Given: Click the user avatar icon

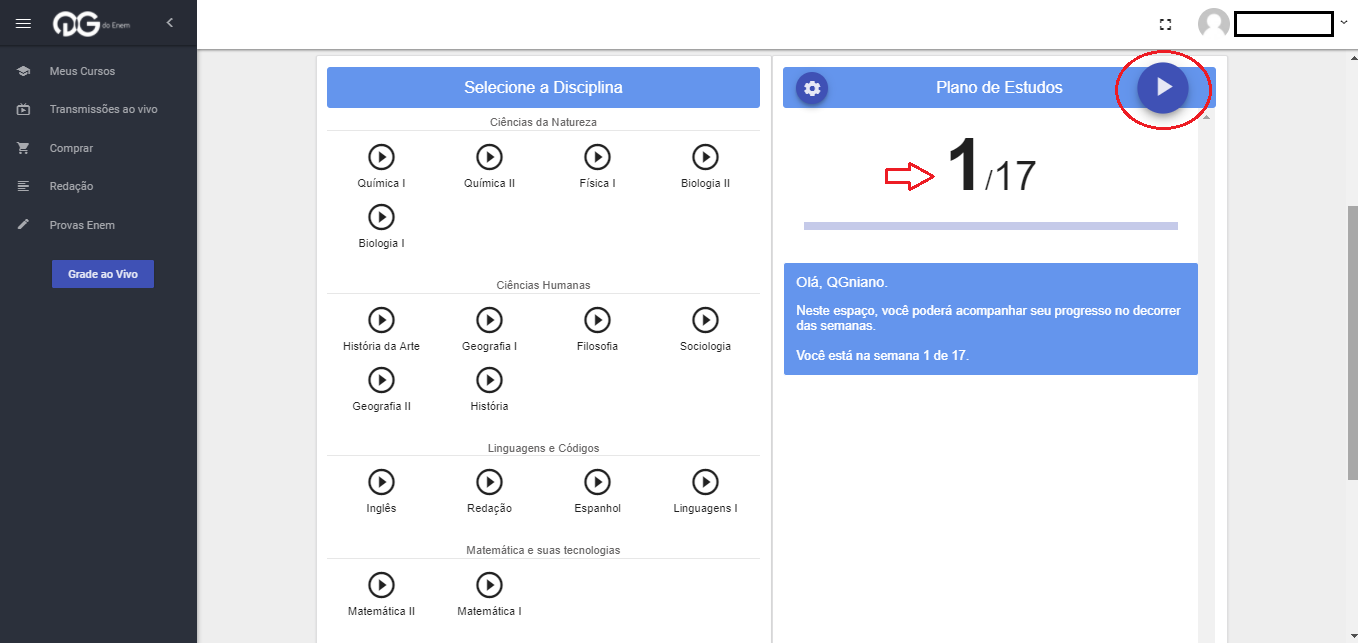Looking at the screenshot, I should pyautogui.click(x=1214, y=24).
